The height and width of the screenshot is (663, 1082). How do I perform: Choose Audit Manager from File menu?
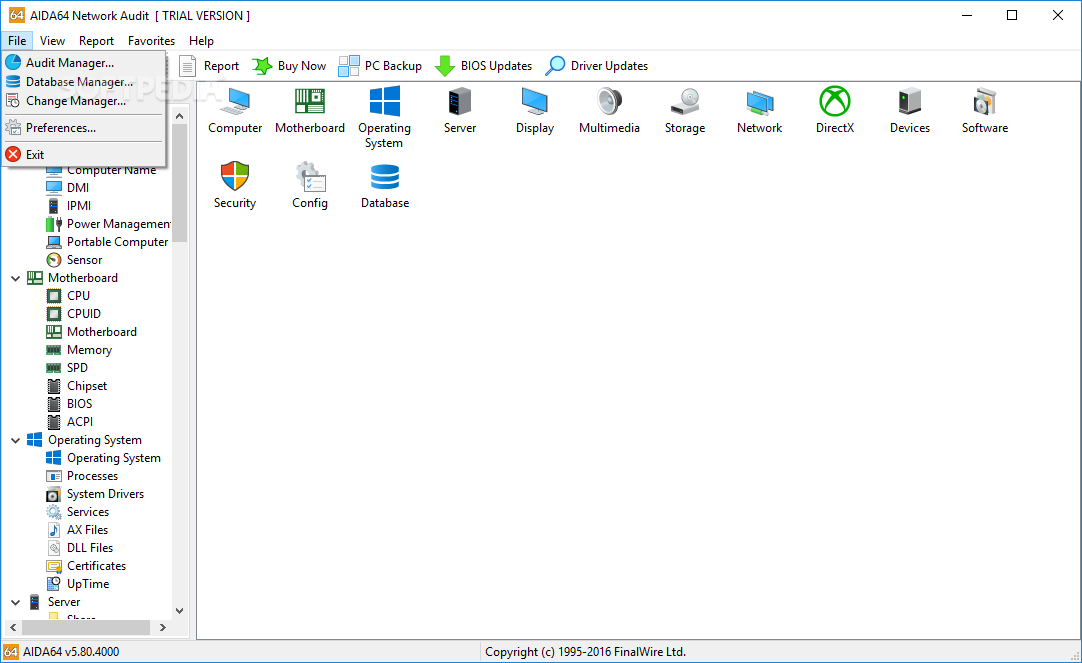pos(83,63)
